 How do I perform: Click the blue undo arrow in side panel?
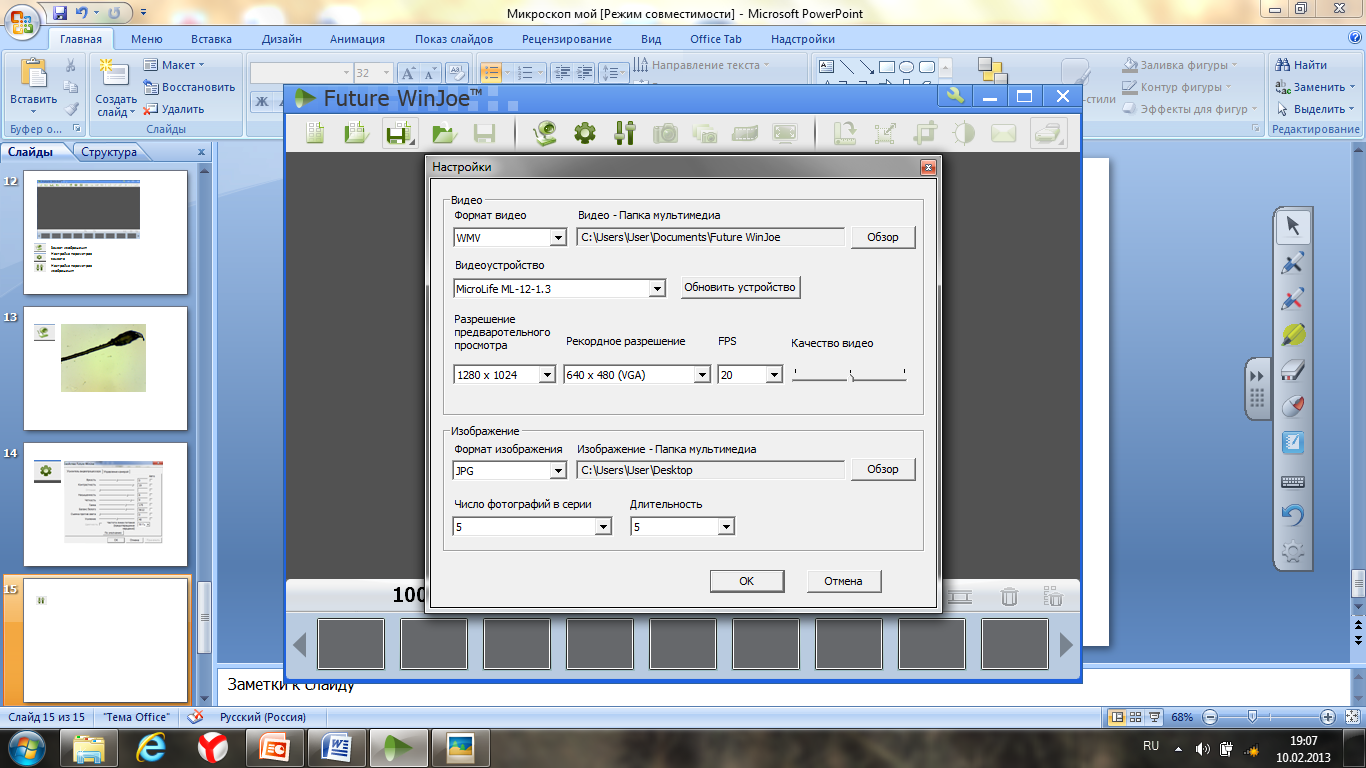coord(1292,516)
